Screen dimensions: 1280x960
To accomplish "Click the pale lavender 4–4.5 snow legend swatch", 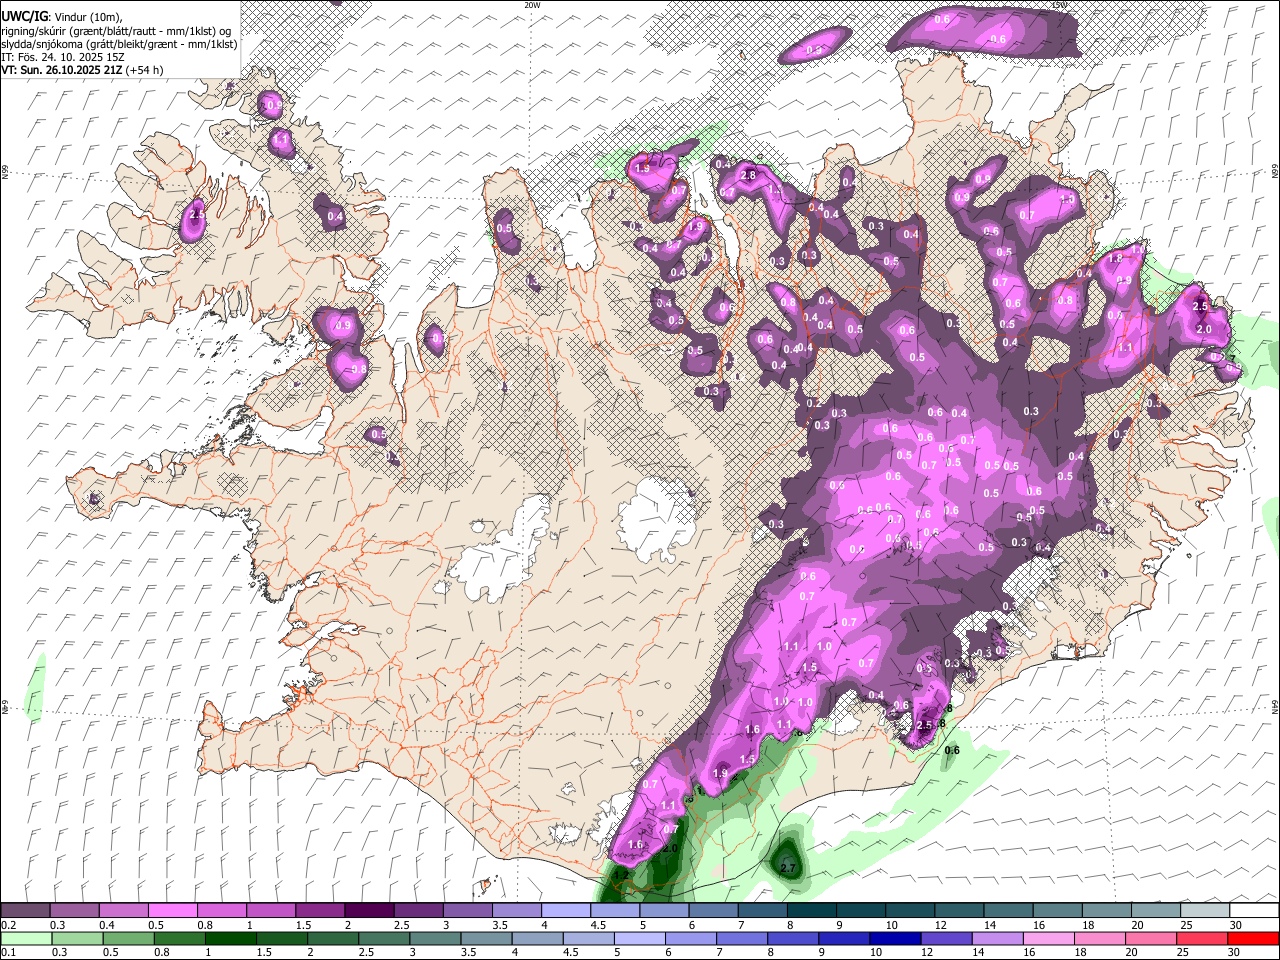I will [565, 911].
